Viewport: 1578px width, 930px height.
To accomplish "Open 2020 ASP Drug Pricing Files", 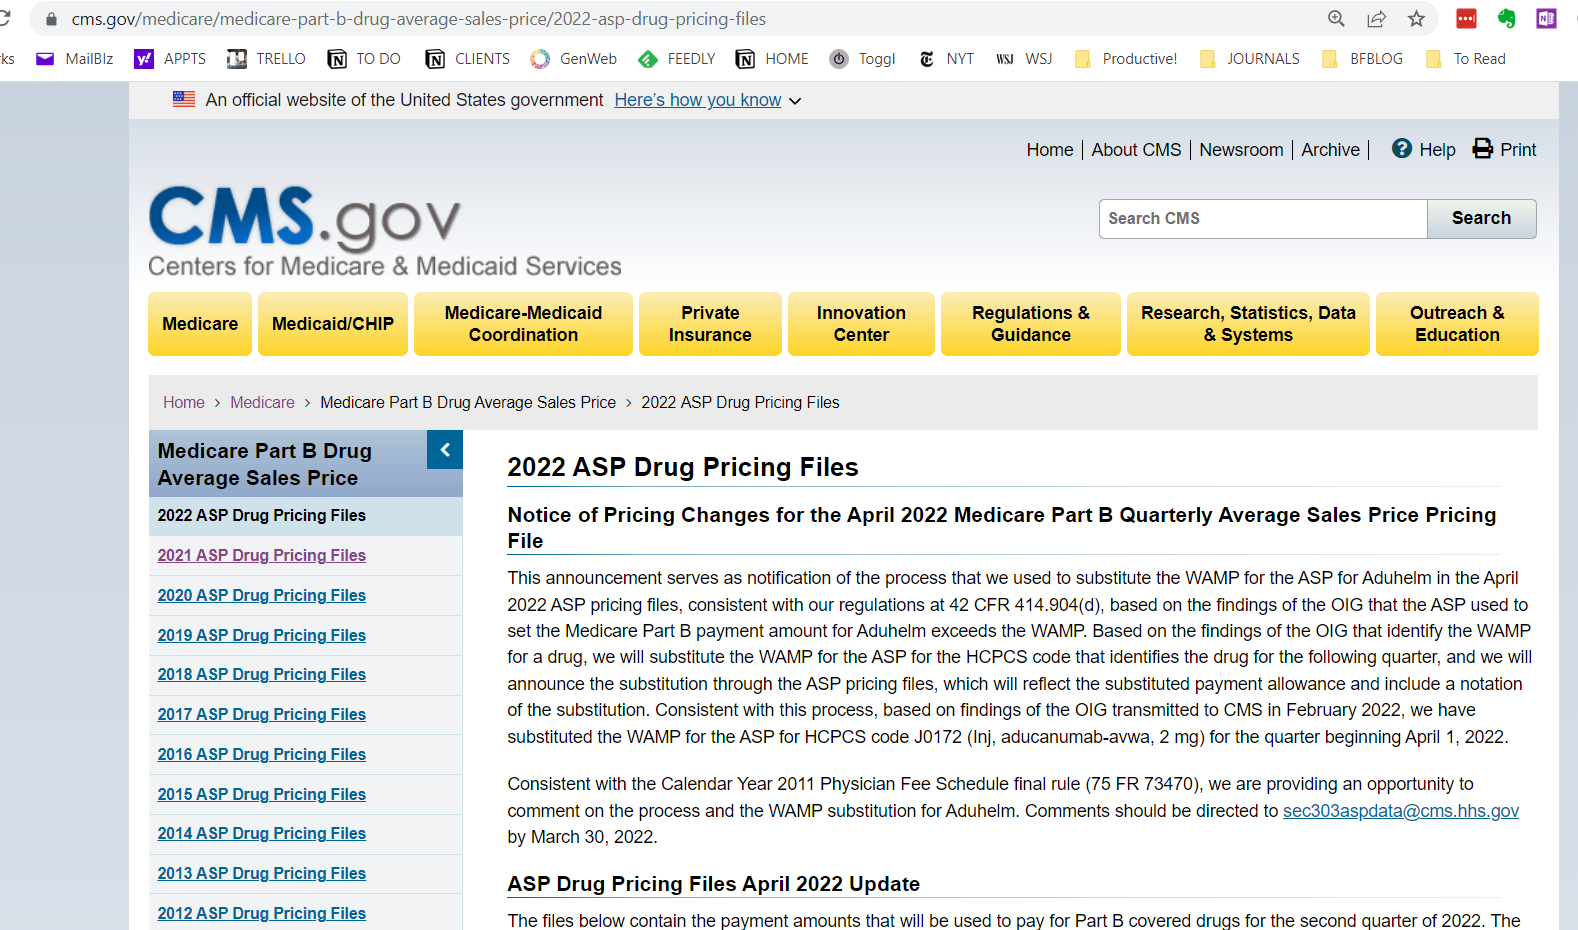I will tap(261, 595).
